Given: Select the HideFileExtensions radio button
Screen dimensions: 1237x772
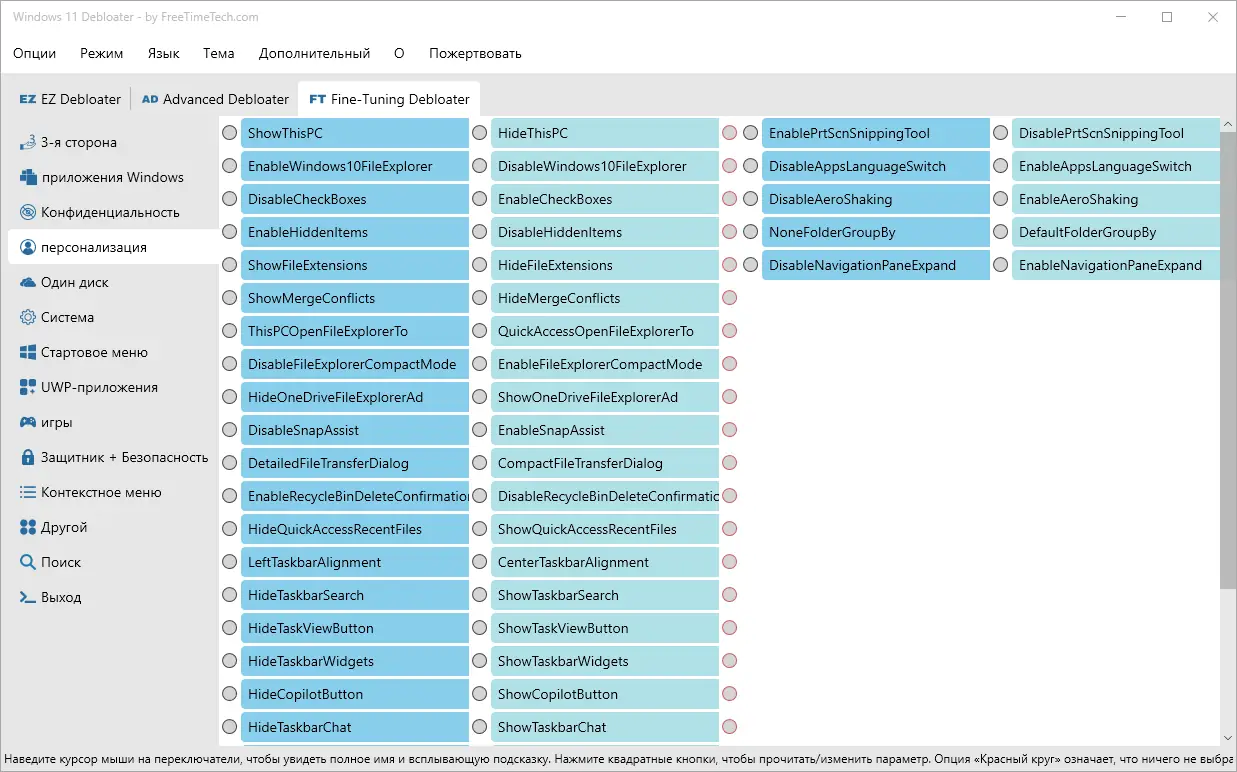Looking at the screenshot, I should (x=480, y=265).
